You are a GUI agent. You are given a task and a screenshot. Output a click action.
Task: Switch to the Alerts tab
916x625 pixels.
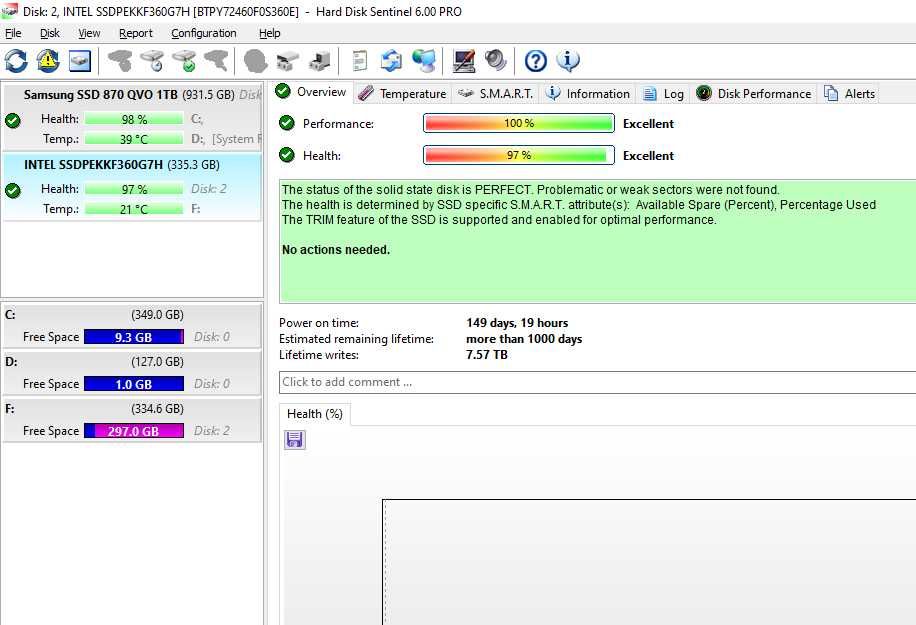click(849, 93)
